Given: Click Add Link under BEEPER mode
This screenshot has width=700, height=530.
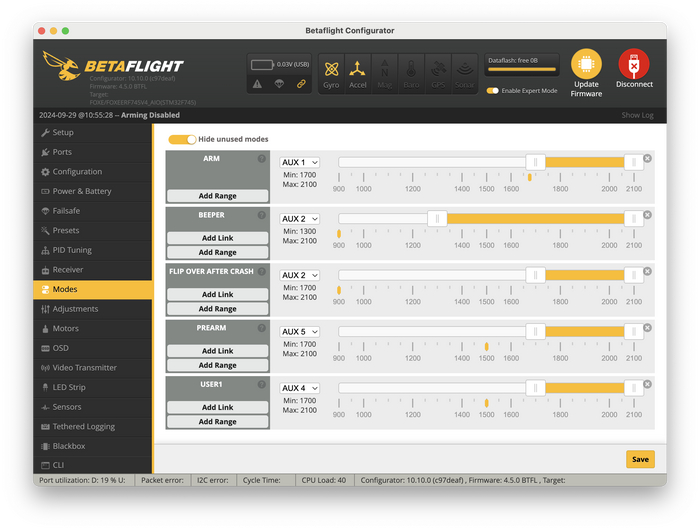Looking at the screenshot, I should tap(217, 238).
